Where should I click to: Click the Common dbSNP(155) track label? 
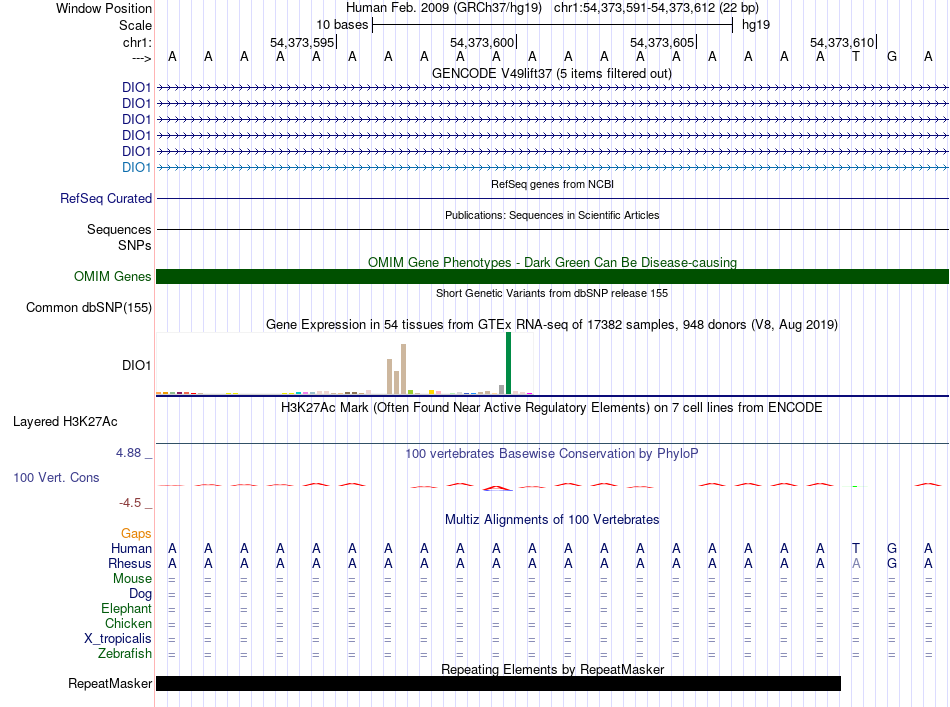(89, 308)
